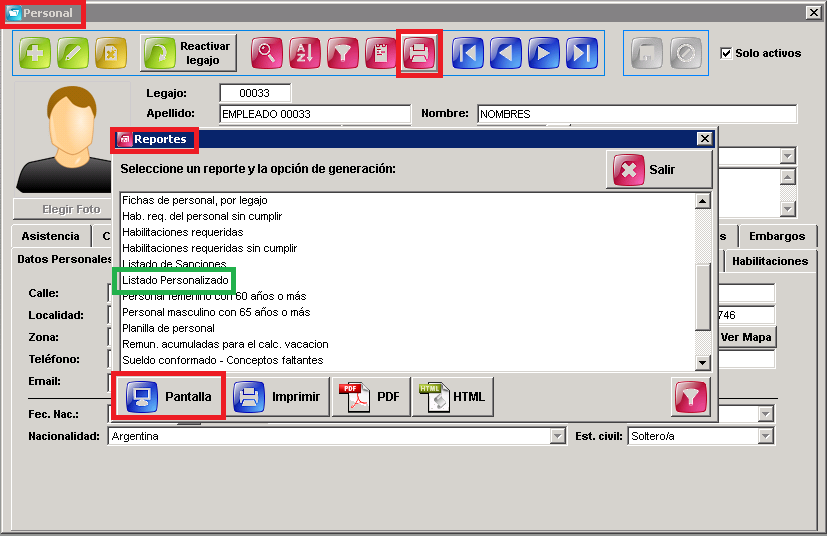Click the green add new record icon
The height and width of the screenshot is (536, 827).
point(35,53)
